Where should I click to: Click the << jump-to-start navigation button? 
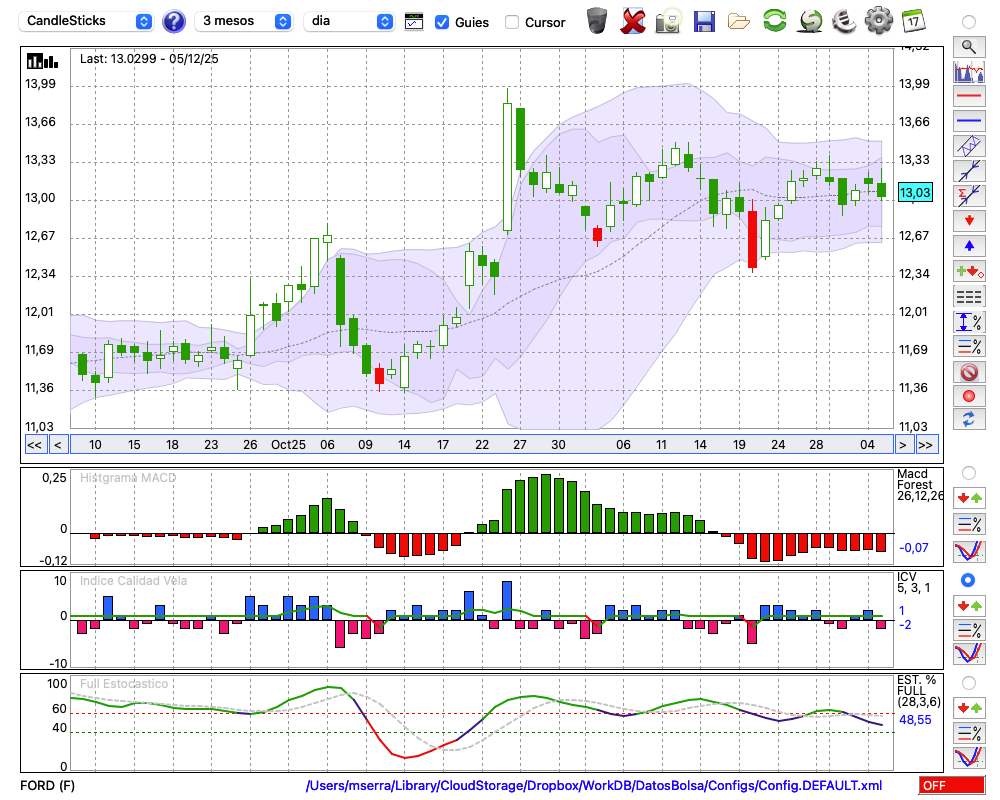tap(34, 445)
